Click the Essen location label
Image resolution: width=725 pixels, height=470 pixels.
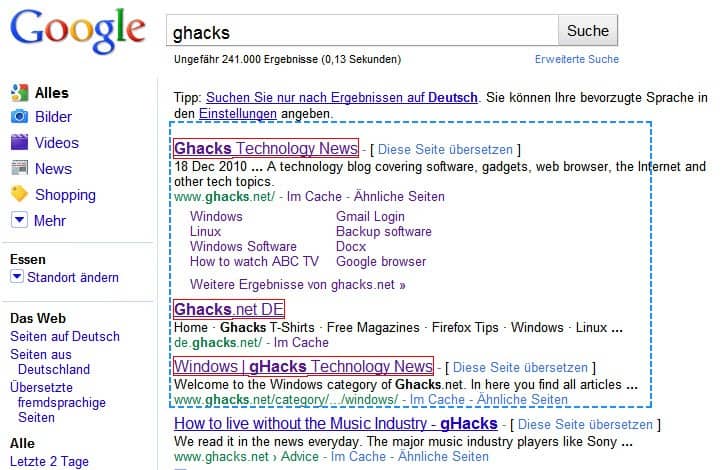28,260
